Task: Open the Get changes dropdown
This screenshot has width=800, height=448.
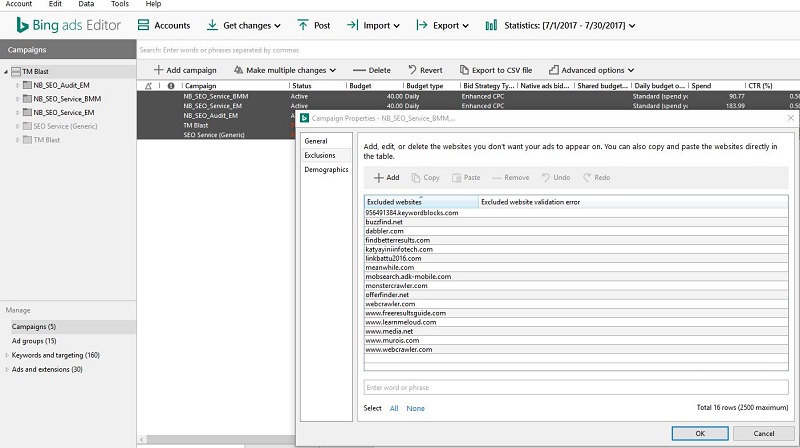Action: 243,26
